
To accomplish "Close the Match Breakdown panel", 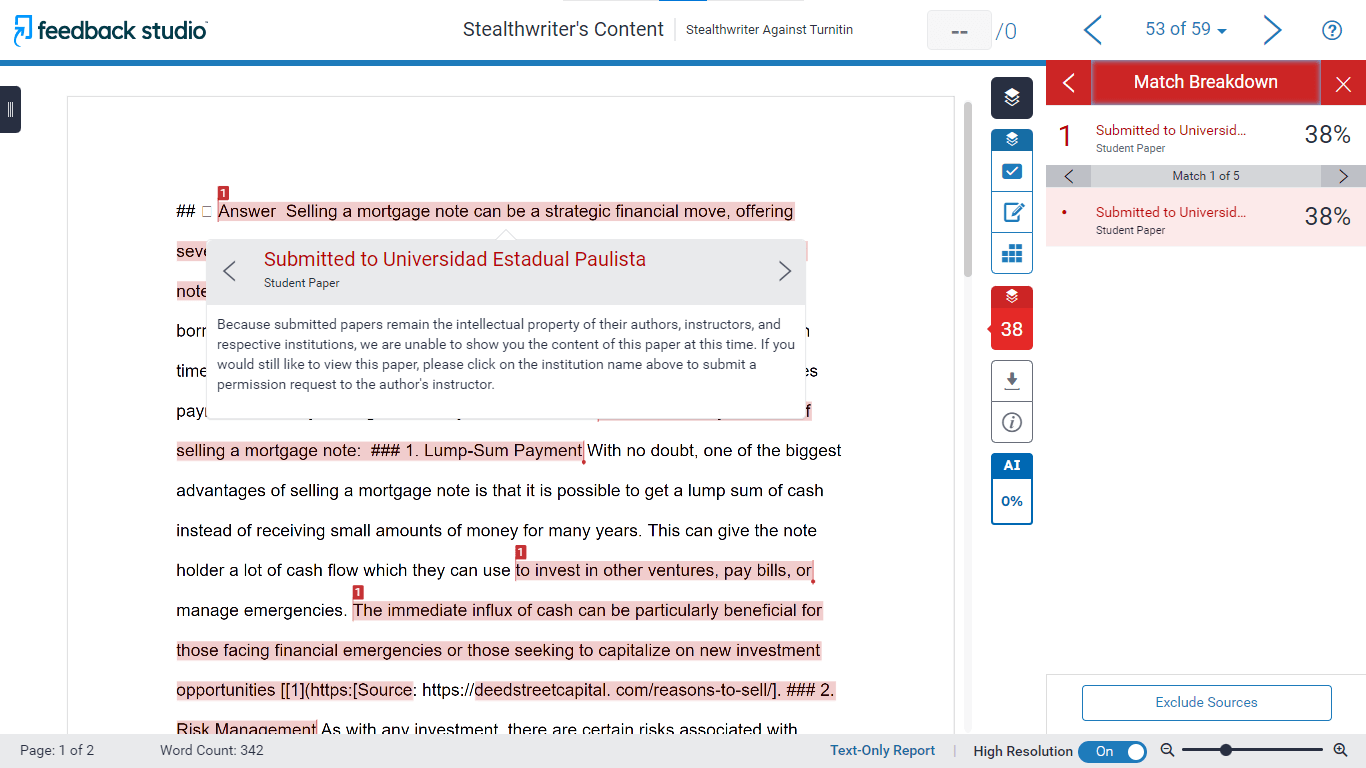I will point(1343,84).
